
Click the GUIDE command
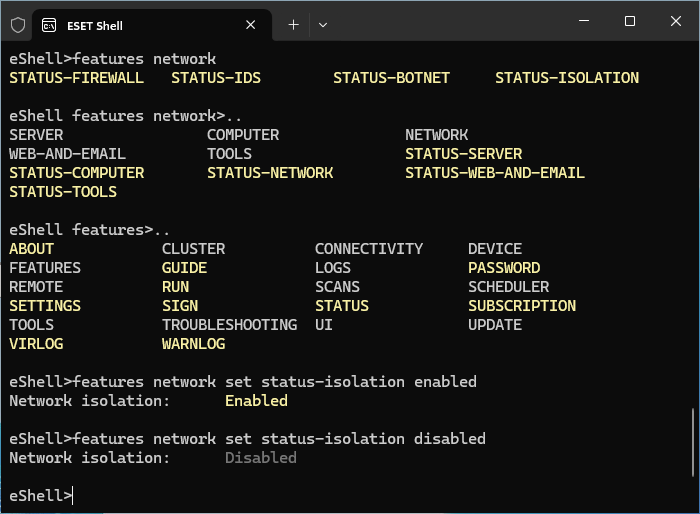(184, 267)
